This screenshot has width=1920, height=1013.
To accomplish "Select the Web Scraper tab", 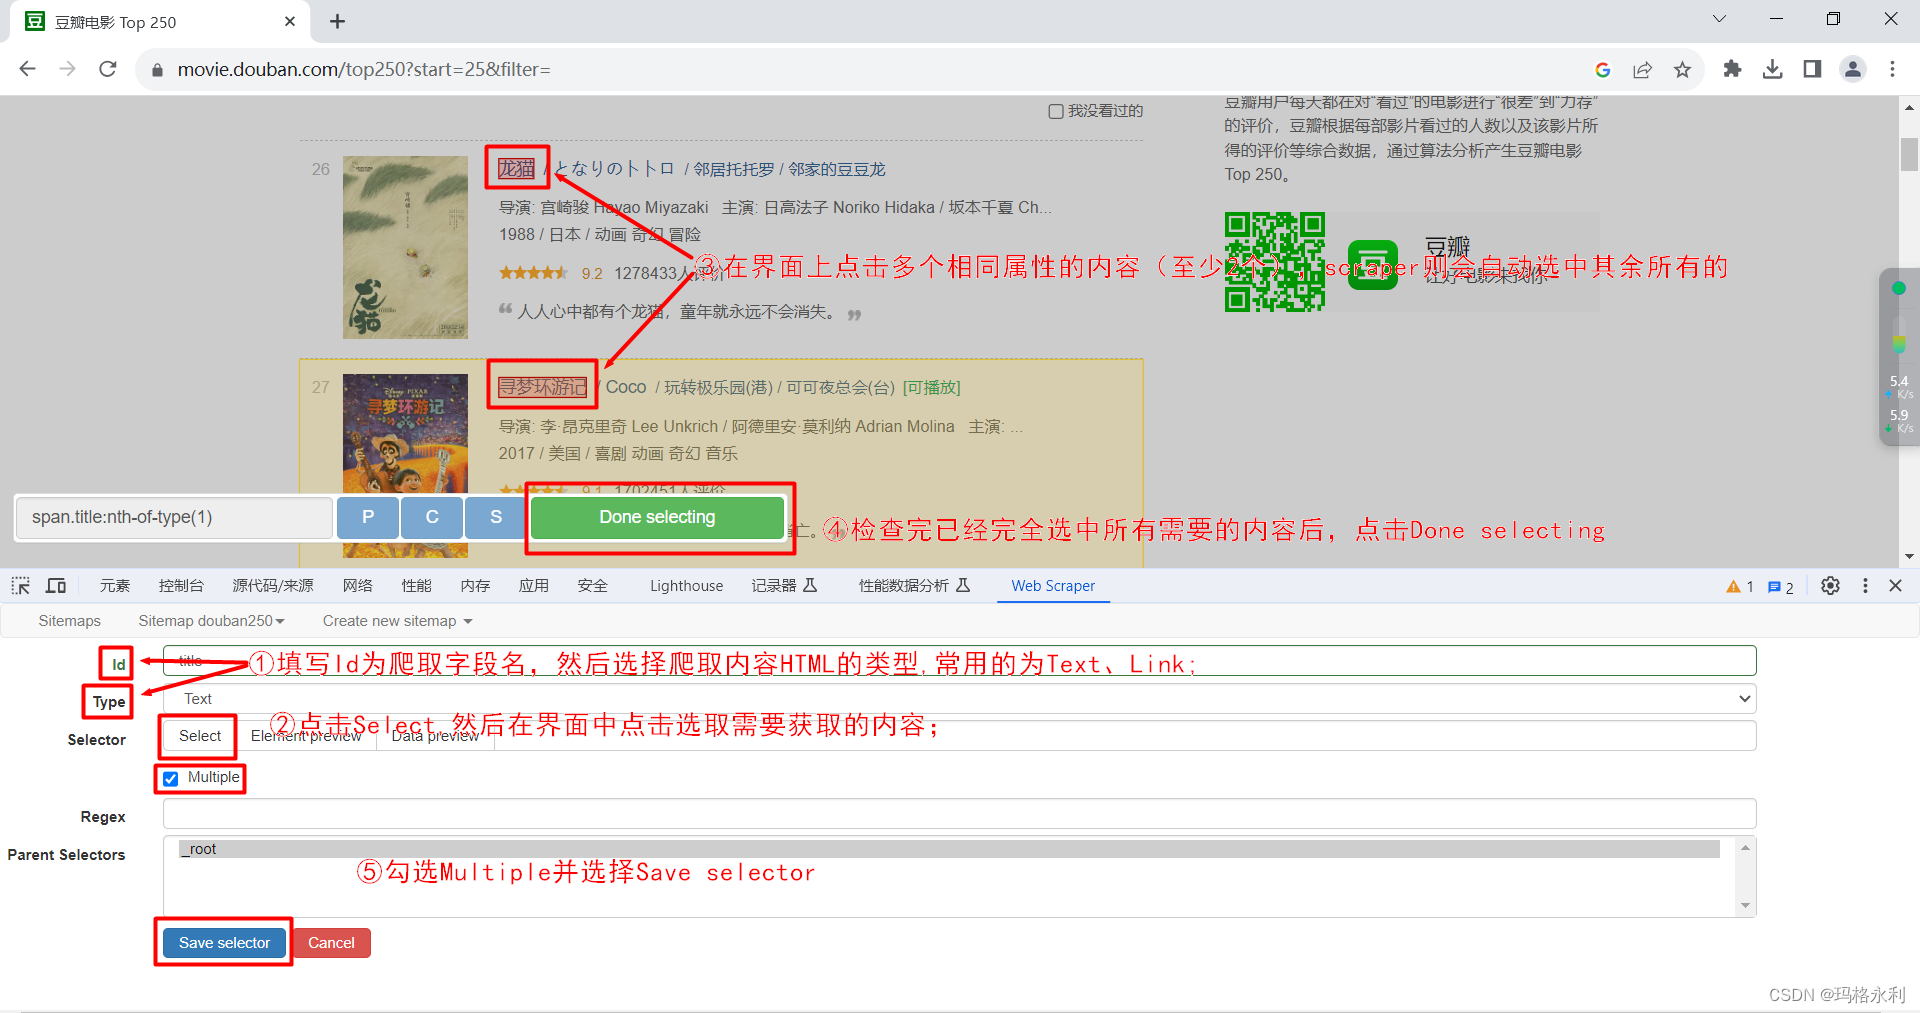I will tap(1053, 586).
